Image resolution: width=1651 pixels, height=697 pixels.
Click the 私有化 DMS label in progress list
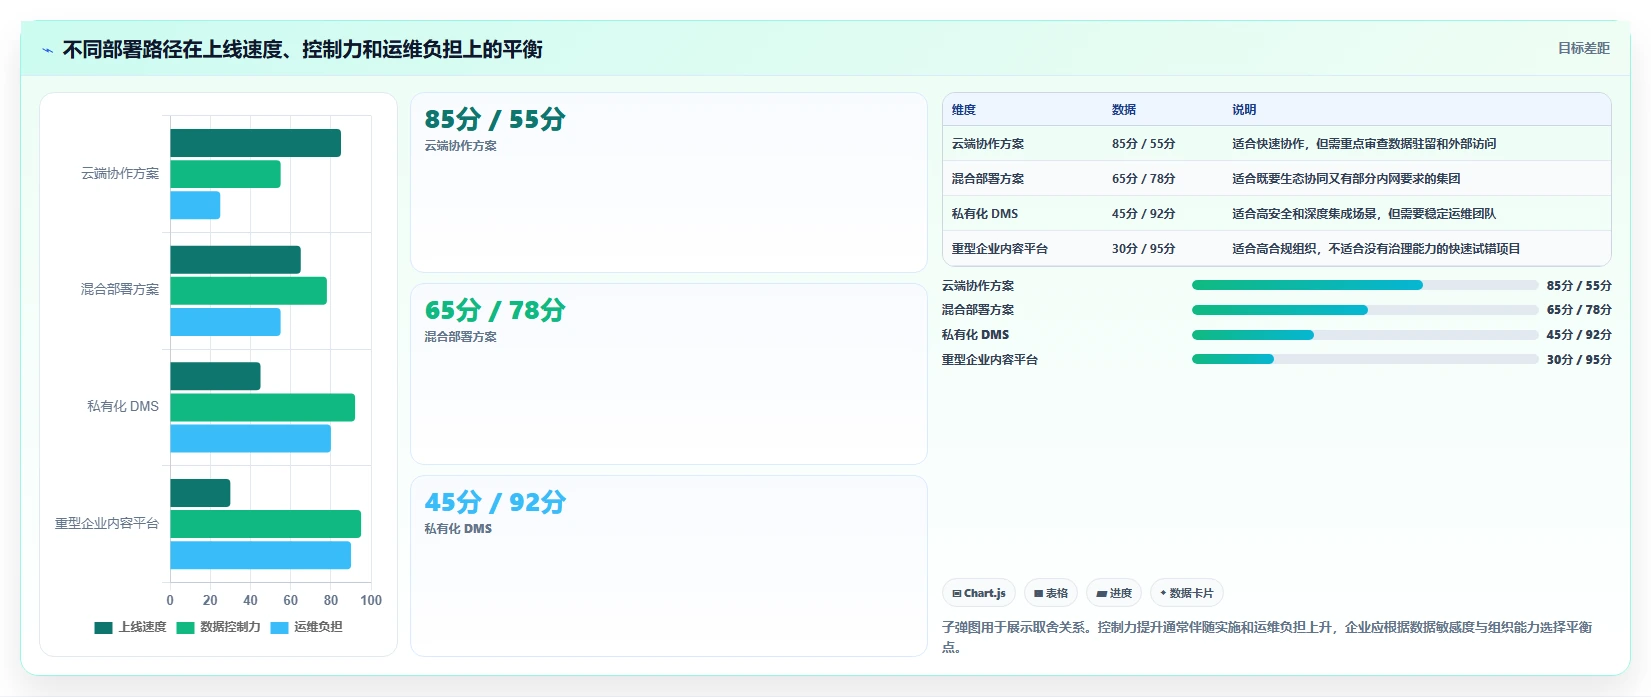[x=975, y=335]
